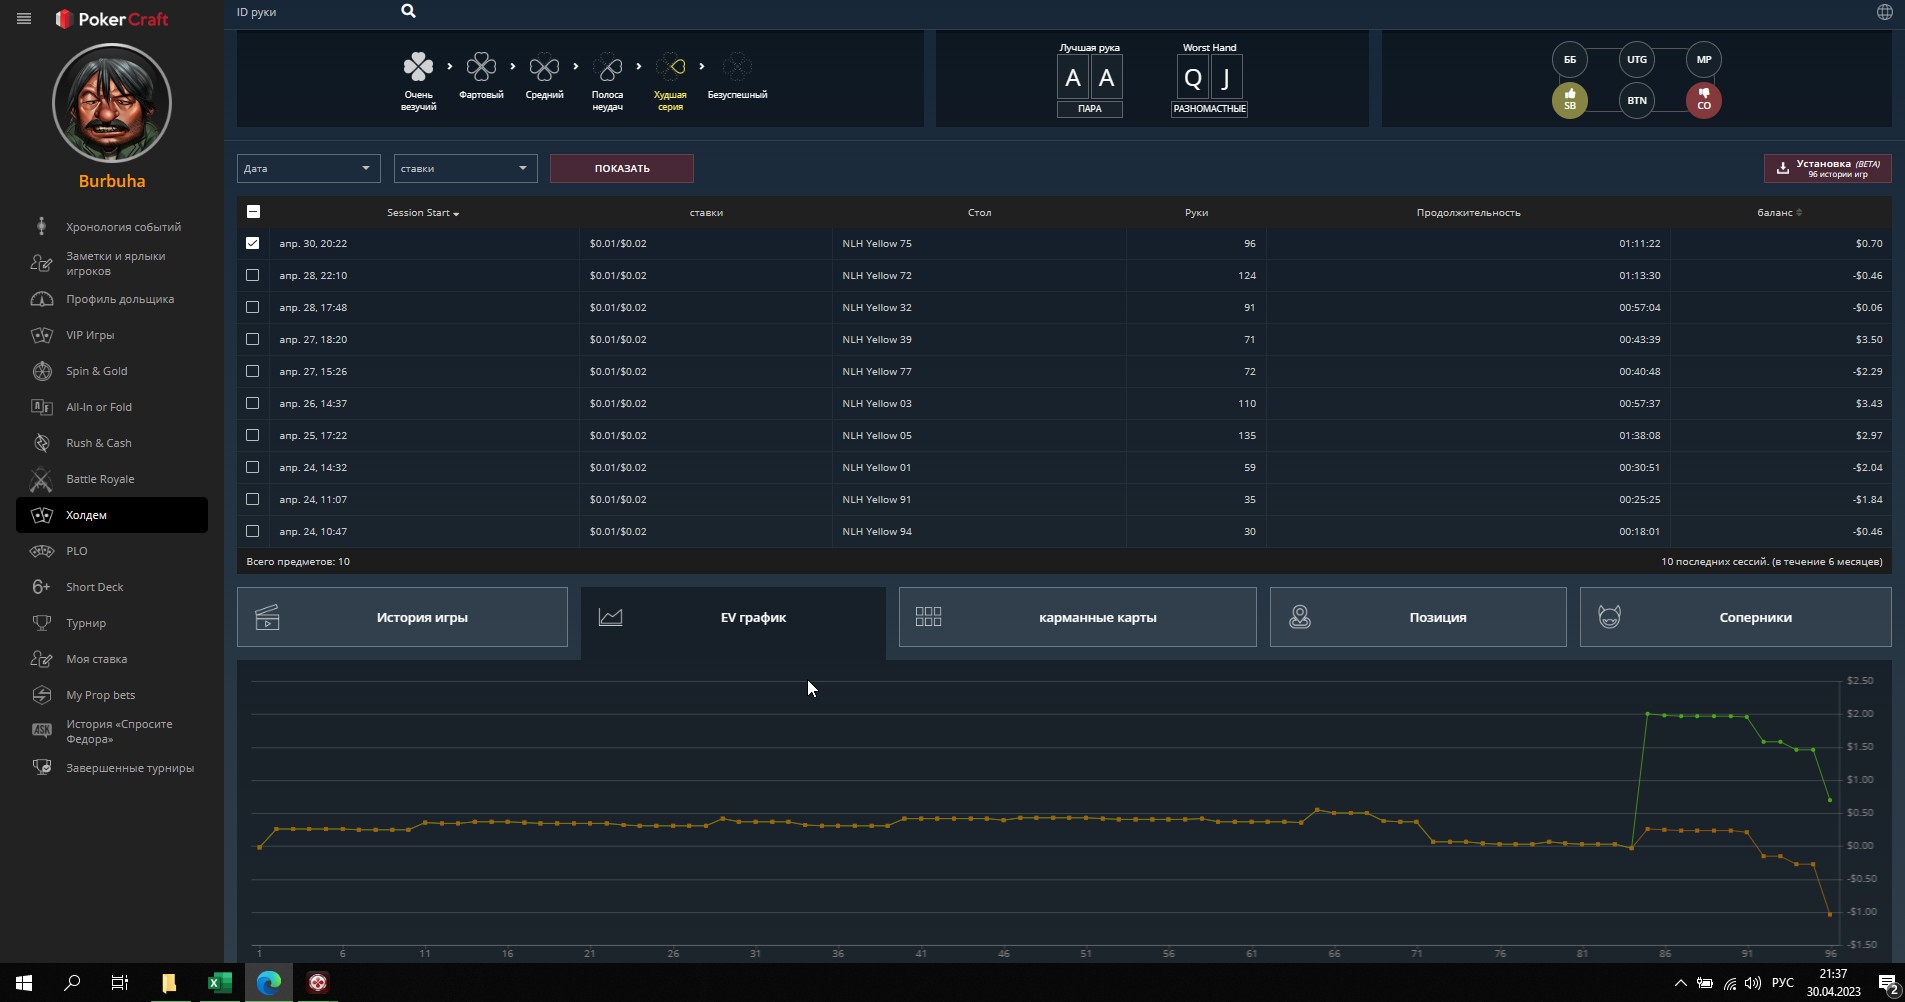Click the VIP Игры icon

tap(42, 335)
